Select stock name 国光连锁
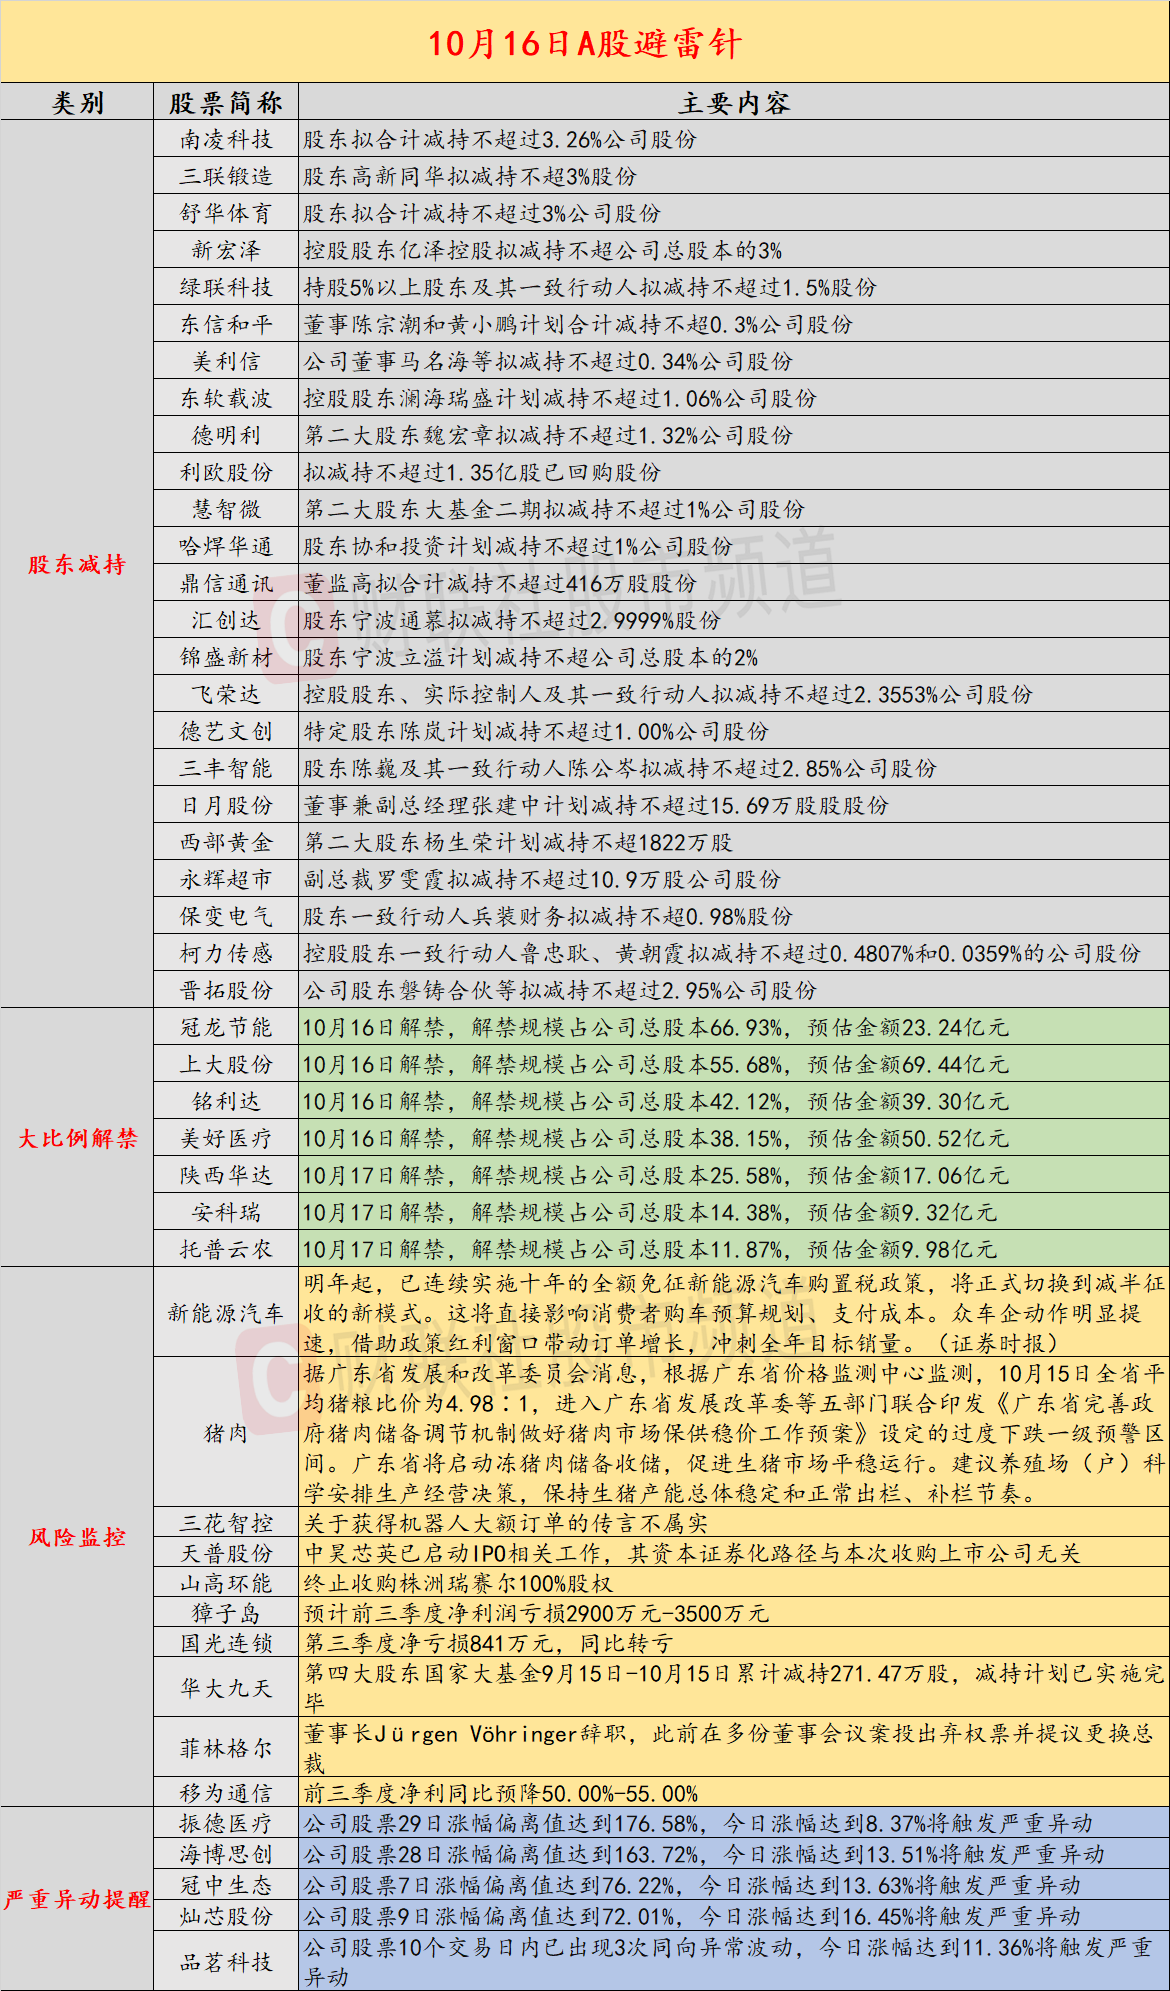Screen dimensions: 1170x1991 (x=226, y=1643)
